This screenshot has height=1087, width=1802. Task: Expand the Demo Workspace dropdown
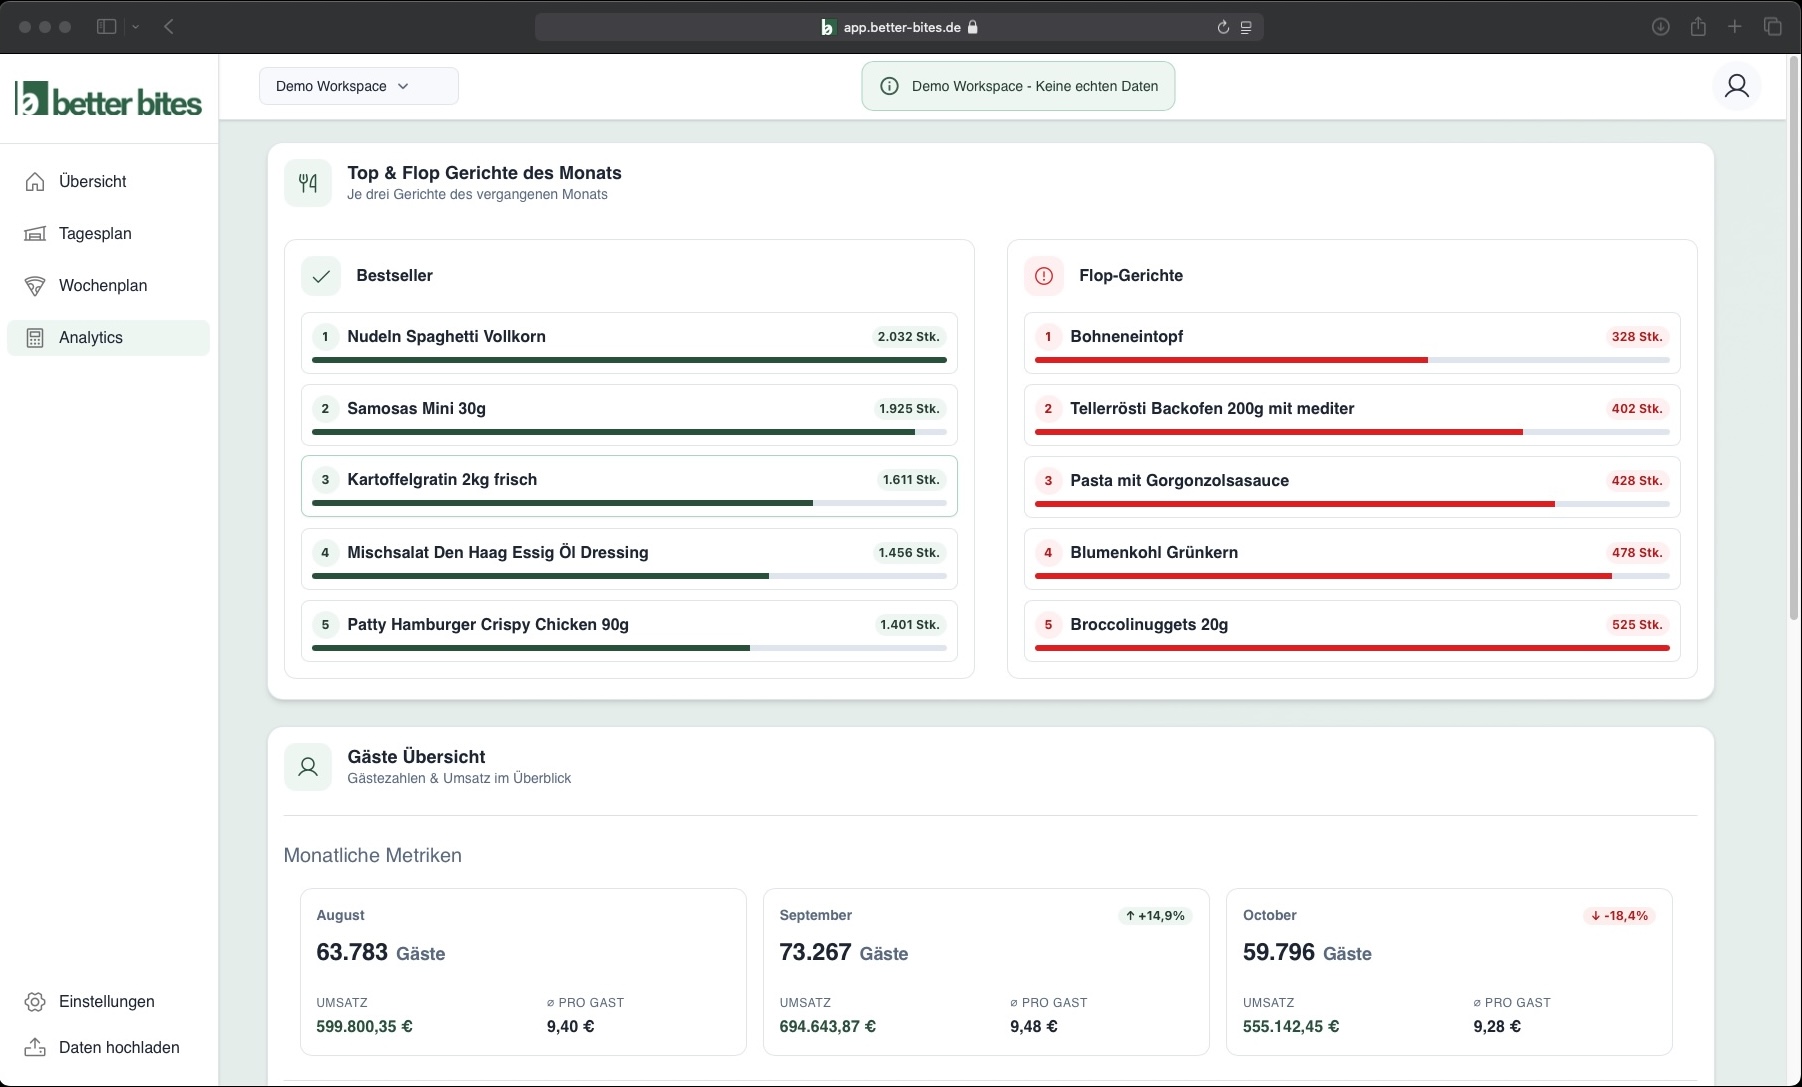(358, 86)
